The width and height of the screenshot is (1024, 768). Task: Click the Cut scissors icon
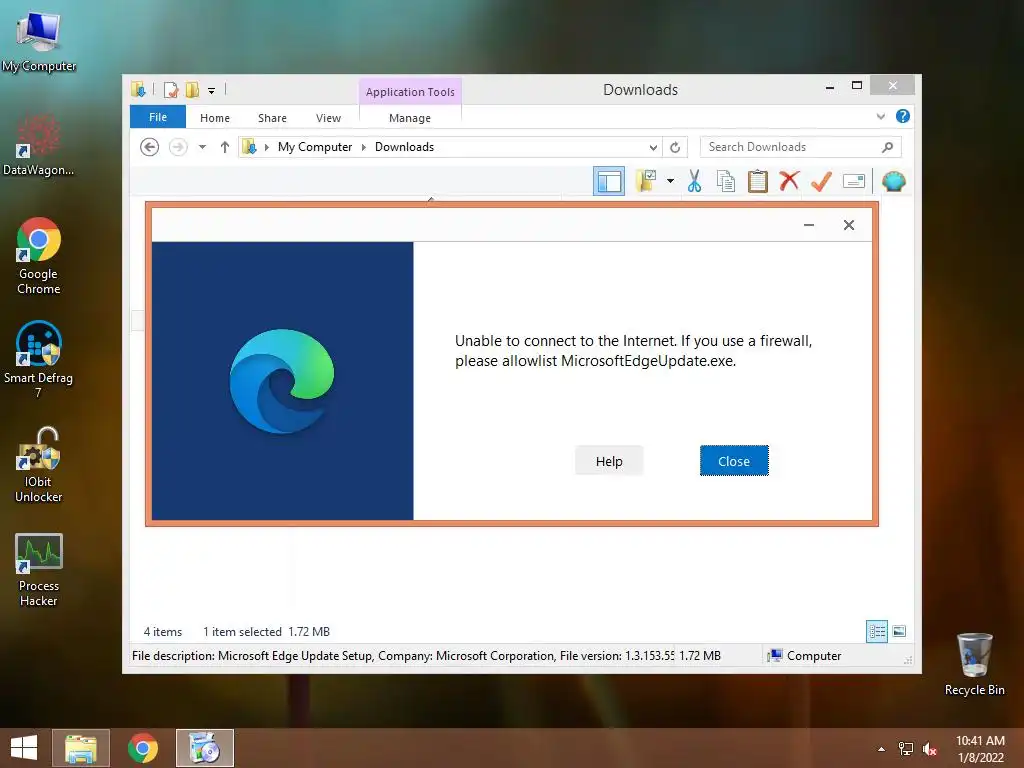[x=694, y=181]
